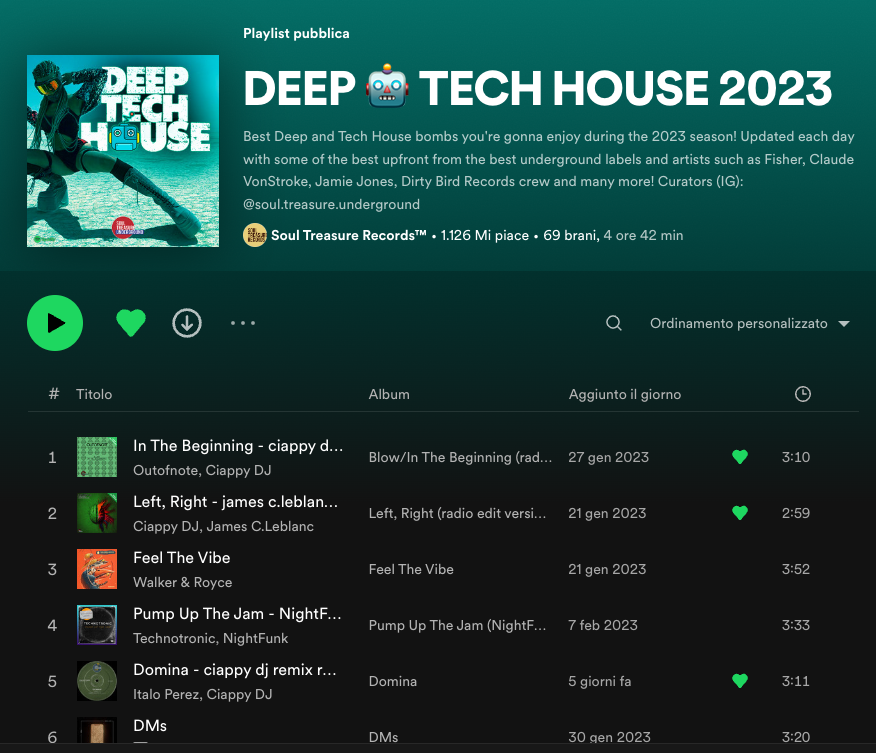Click the search in playlist icon

coord(614,323)
